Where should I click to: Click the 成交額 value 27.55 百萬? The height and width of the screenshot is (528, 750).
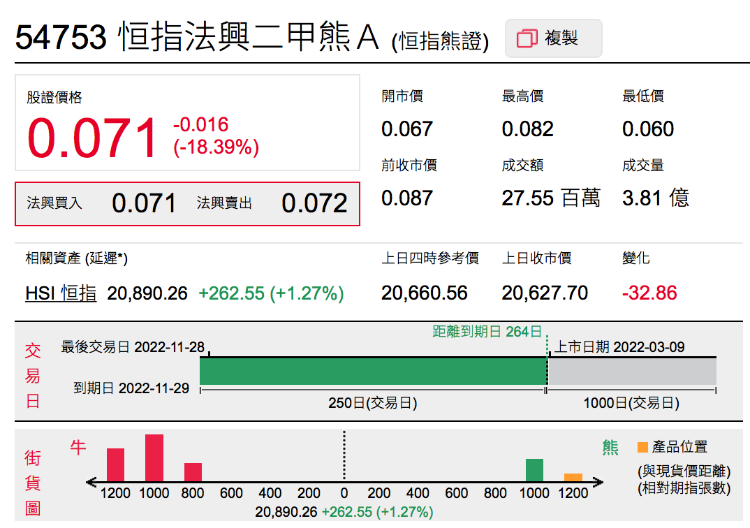coord(551,198)
